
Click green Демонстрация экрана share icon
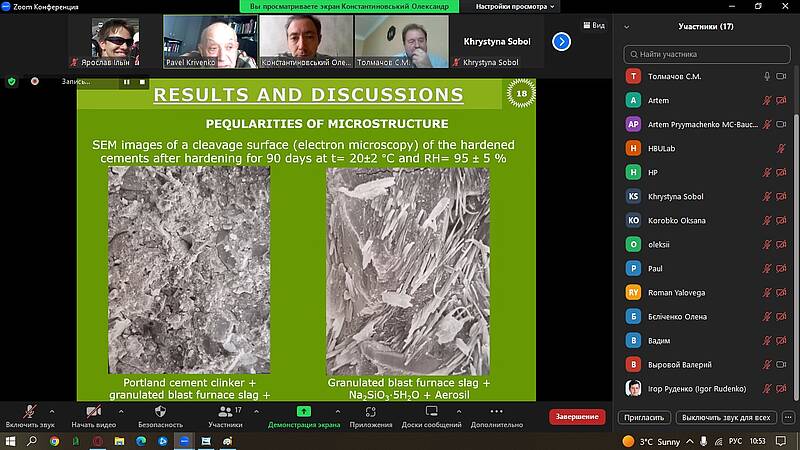(x=304, y=411)
